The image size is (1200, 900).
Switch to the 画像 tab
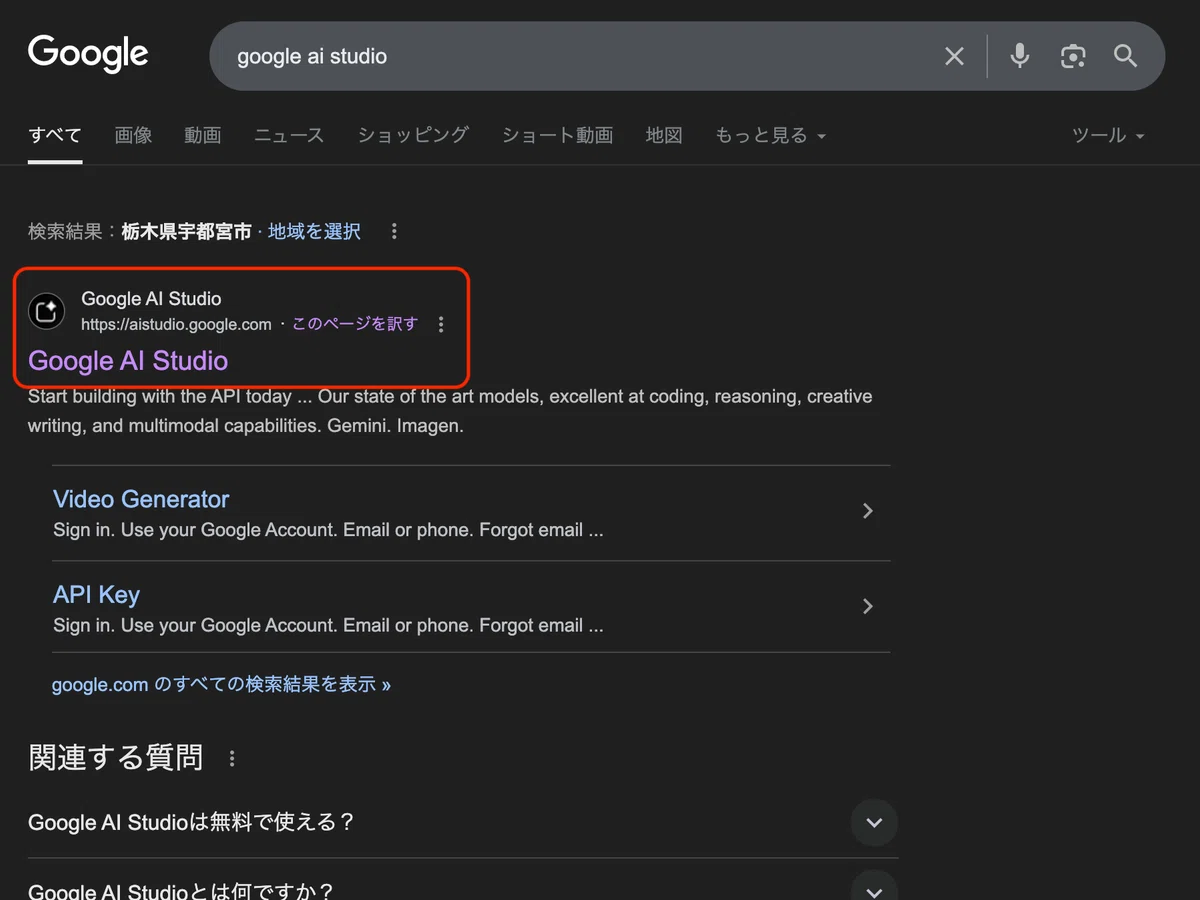click(133, 135)
